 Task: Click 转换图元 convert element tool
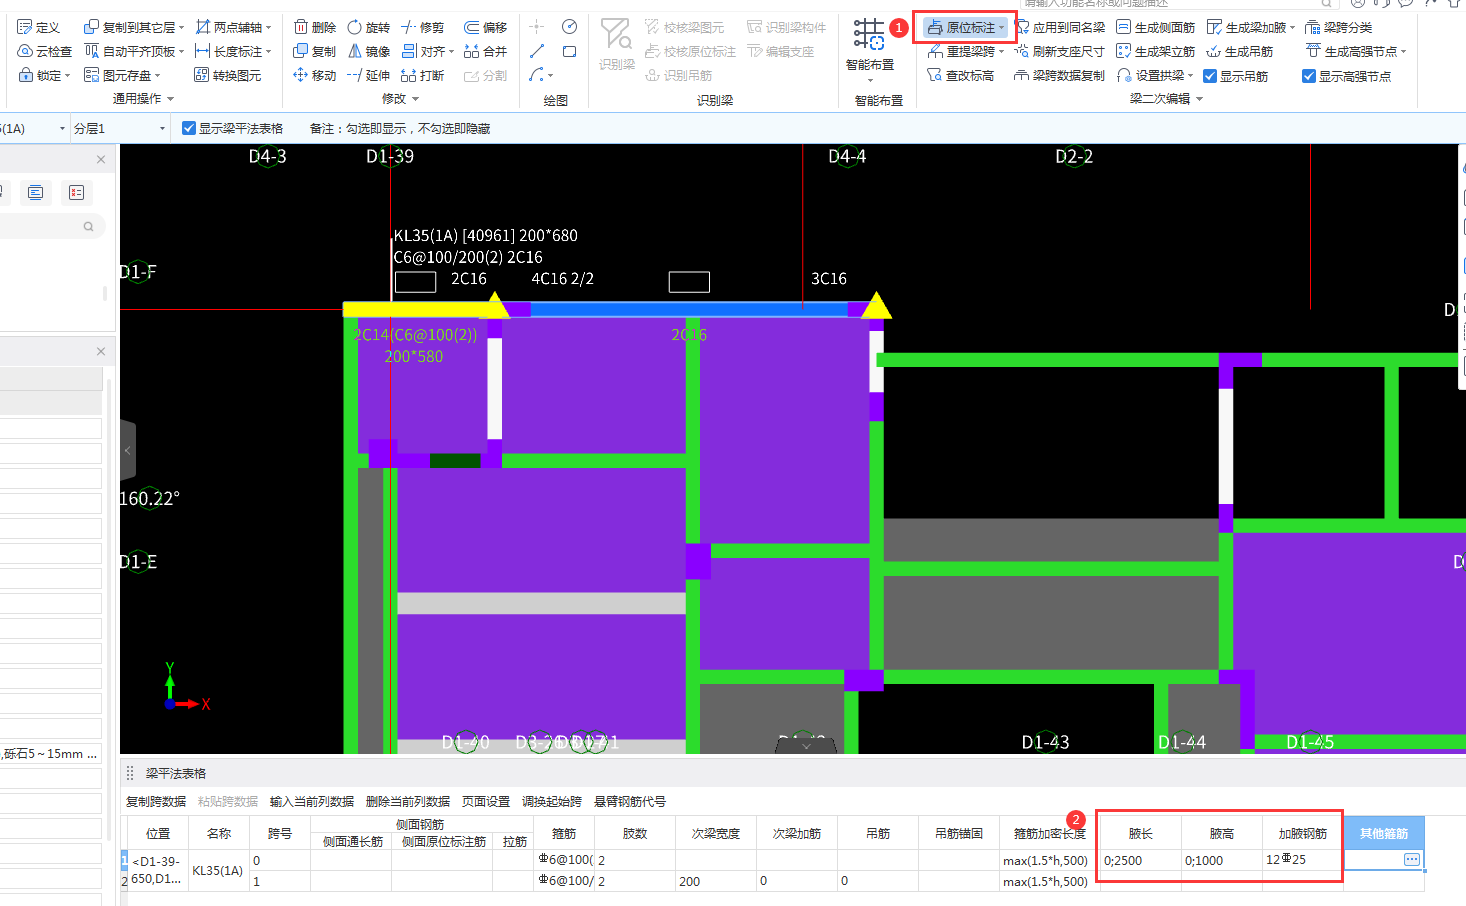(228, 75)
